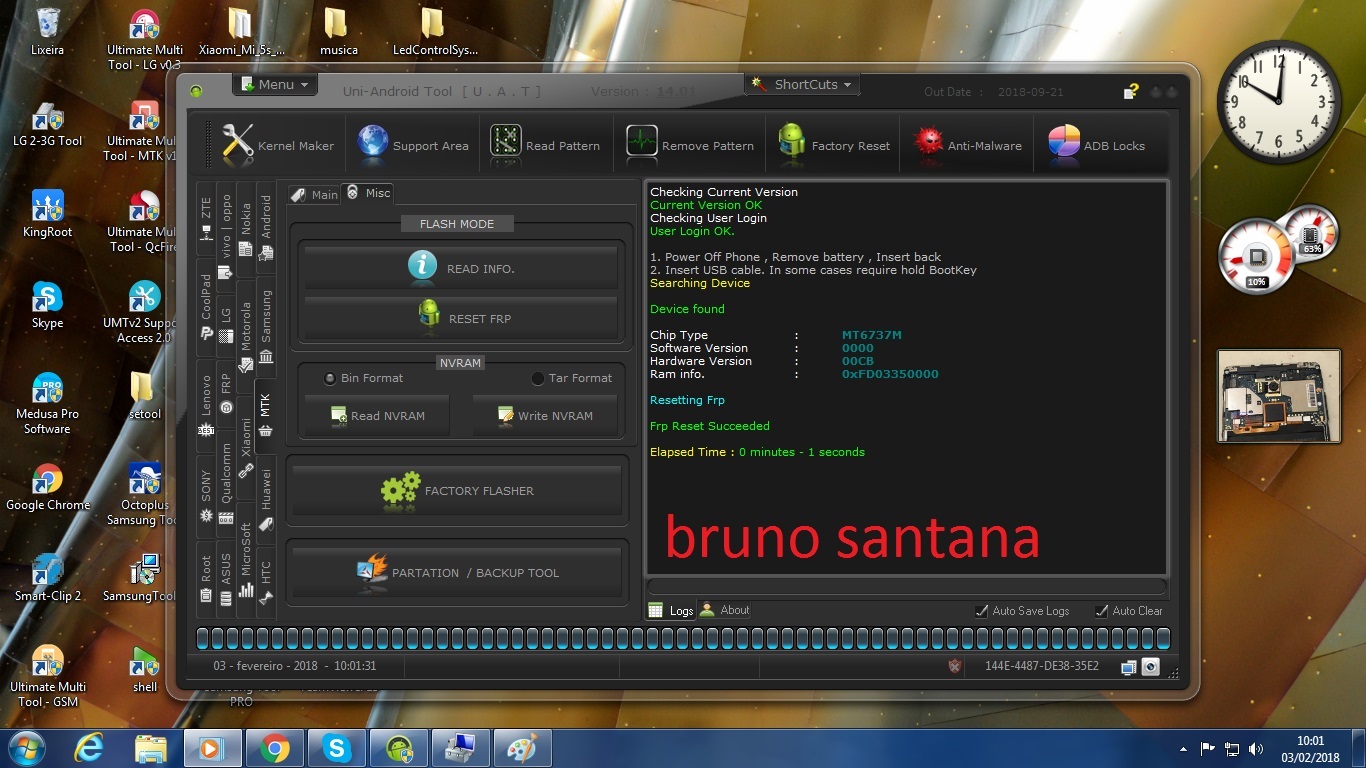The image size is (1366, 768).
Task: Open Medusa Pro Software shortcut
Action: coord(47,403)
